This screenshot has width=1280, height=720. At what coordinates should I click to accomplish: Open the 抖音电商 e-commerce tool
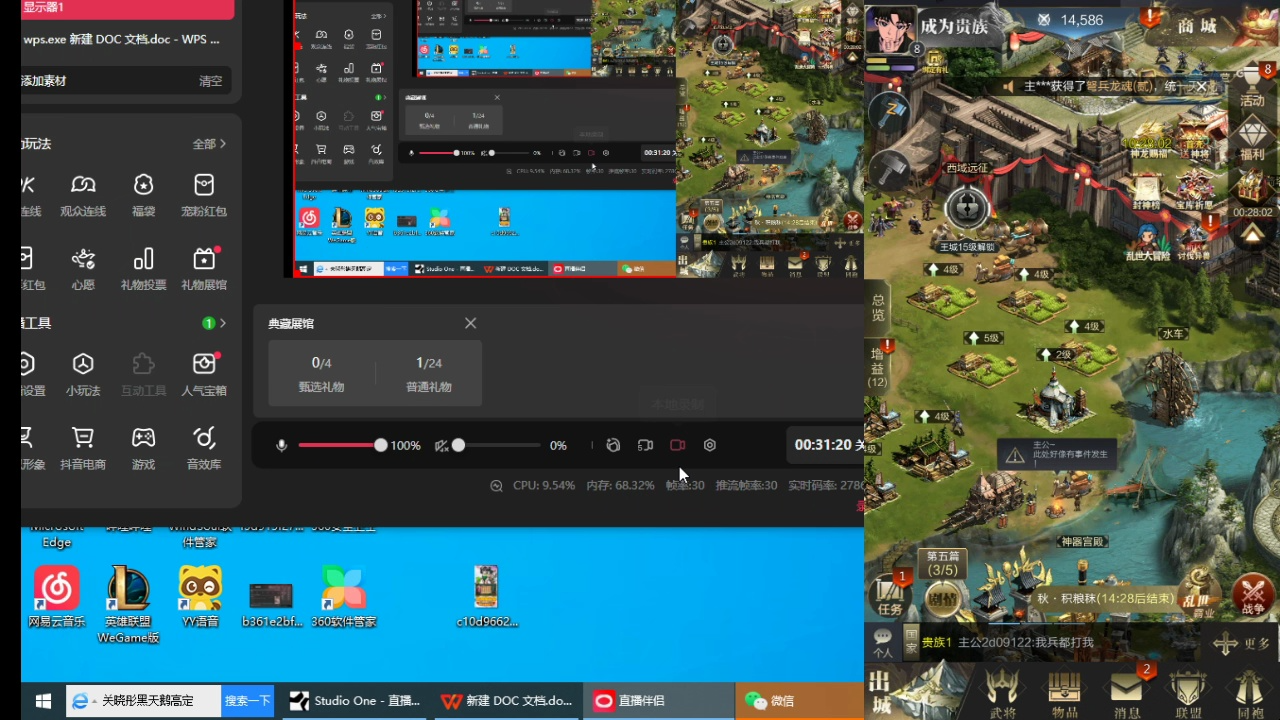pyautogui.click(x=83, y=448)
